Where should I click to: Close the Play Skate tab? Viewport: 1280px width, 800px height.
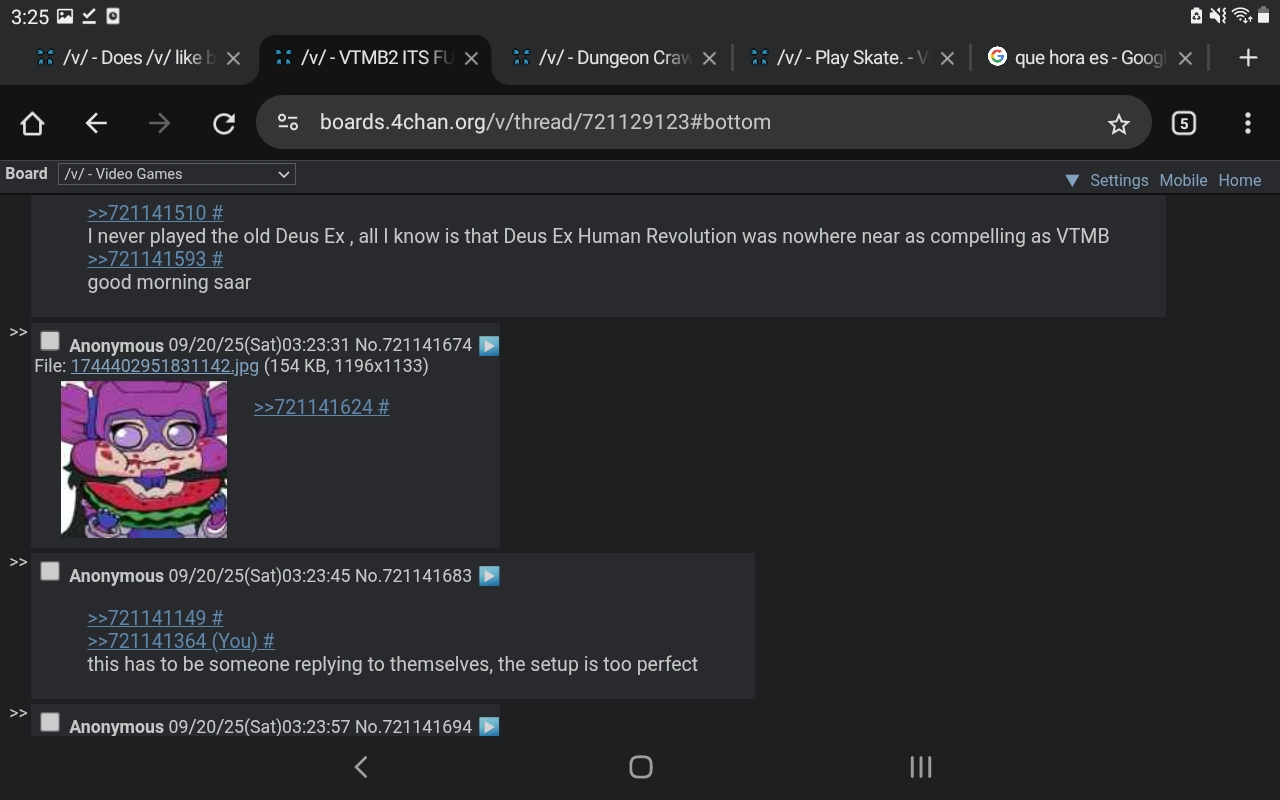[x=947, y=58]
